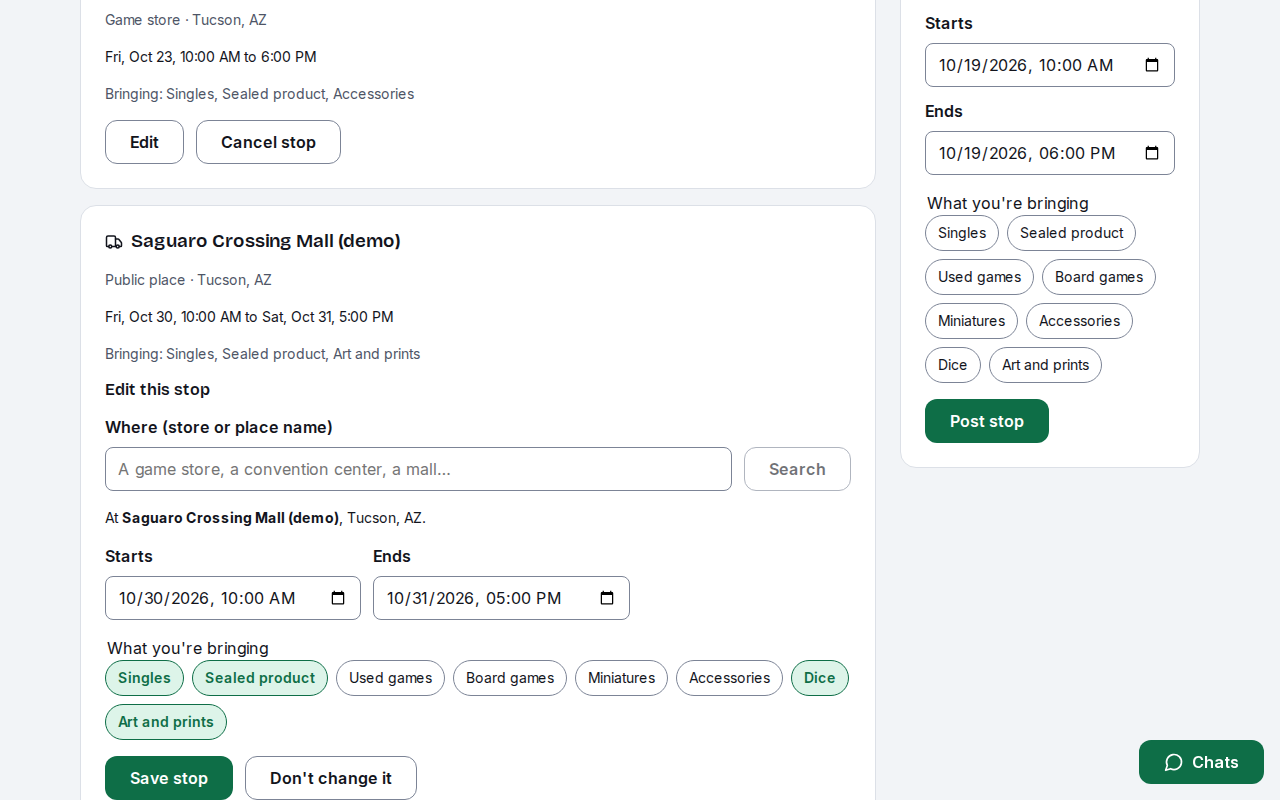The image size is (1280, 800).
Task: Select Board games chip in new stop sidebar
Action: 1099,277
